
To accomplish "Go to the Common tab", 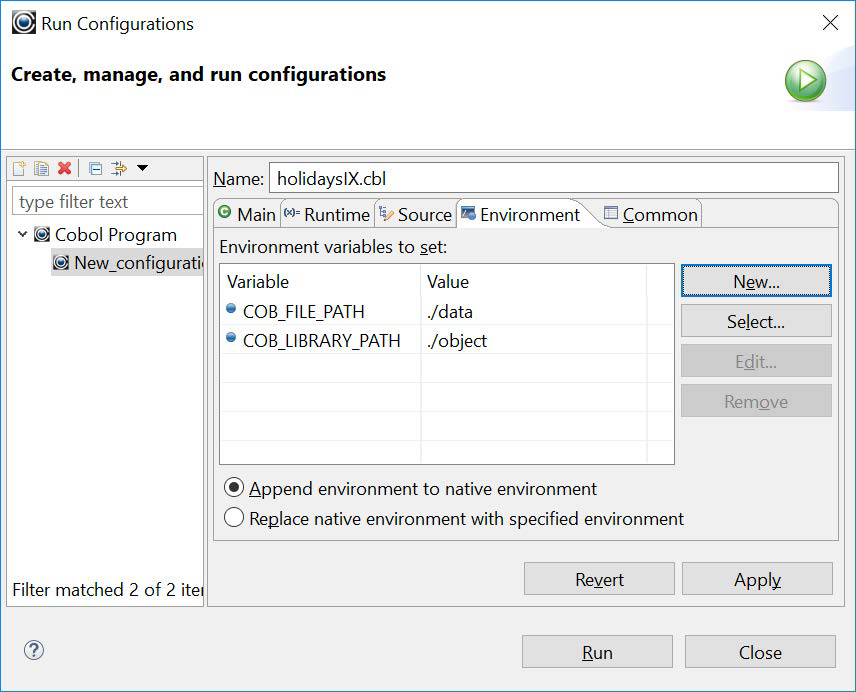I will (650, 214).
